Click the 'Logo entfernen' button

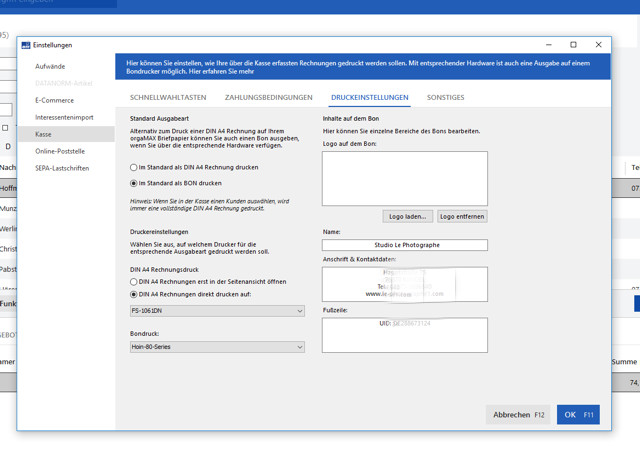(462, 216)
